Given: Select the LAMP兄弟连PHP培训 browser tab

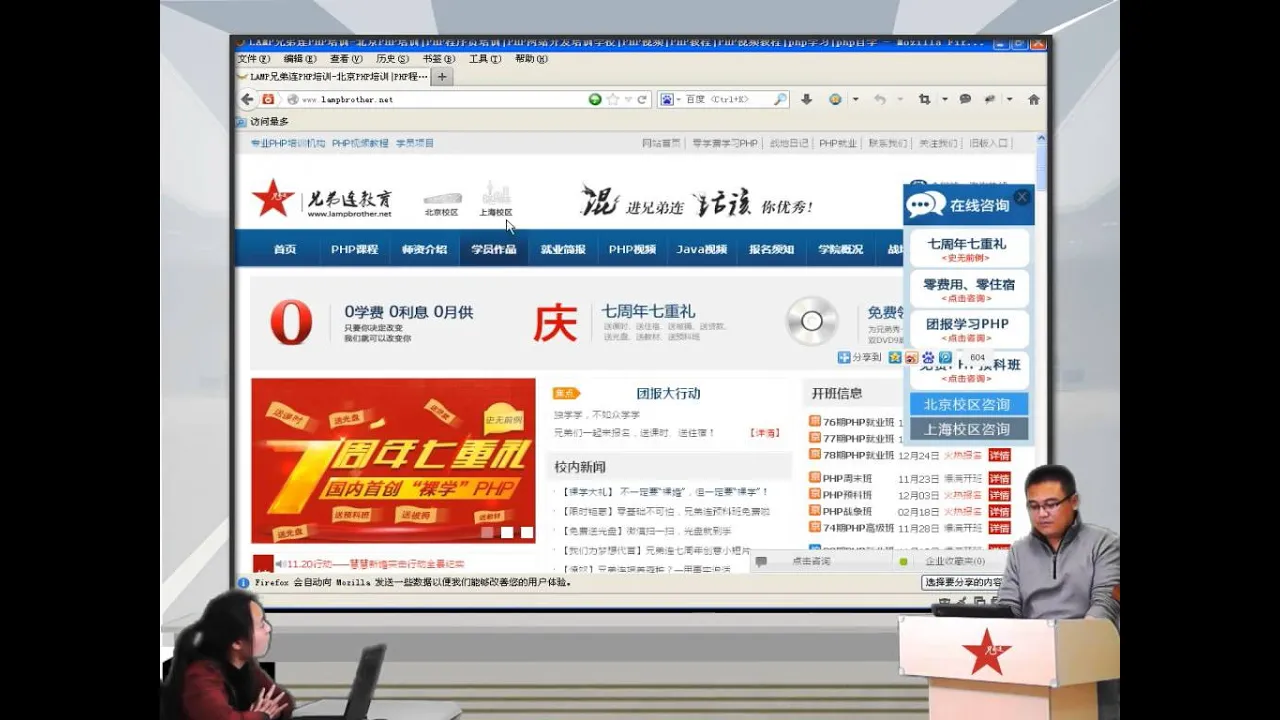Looking at the screenshot, I should click(333, 76).
